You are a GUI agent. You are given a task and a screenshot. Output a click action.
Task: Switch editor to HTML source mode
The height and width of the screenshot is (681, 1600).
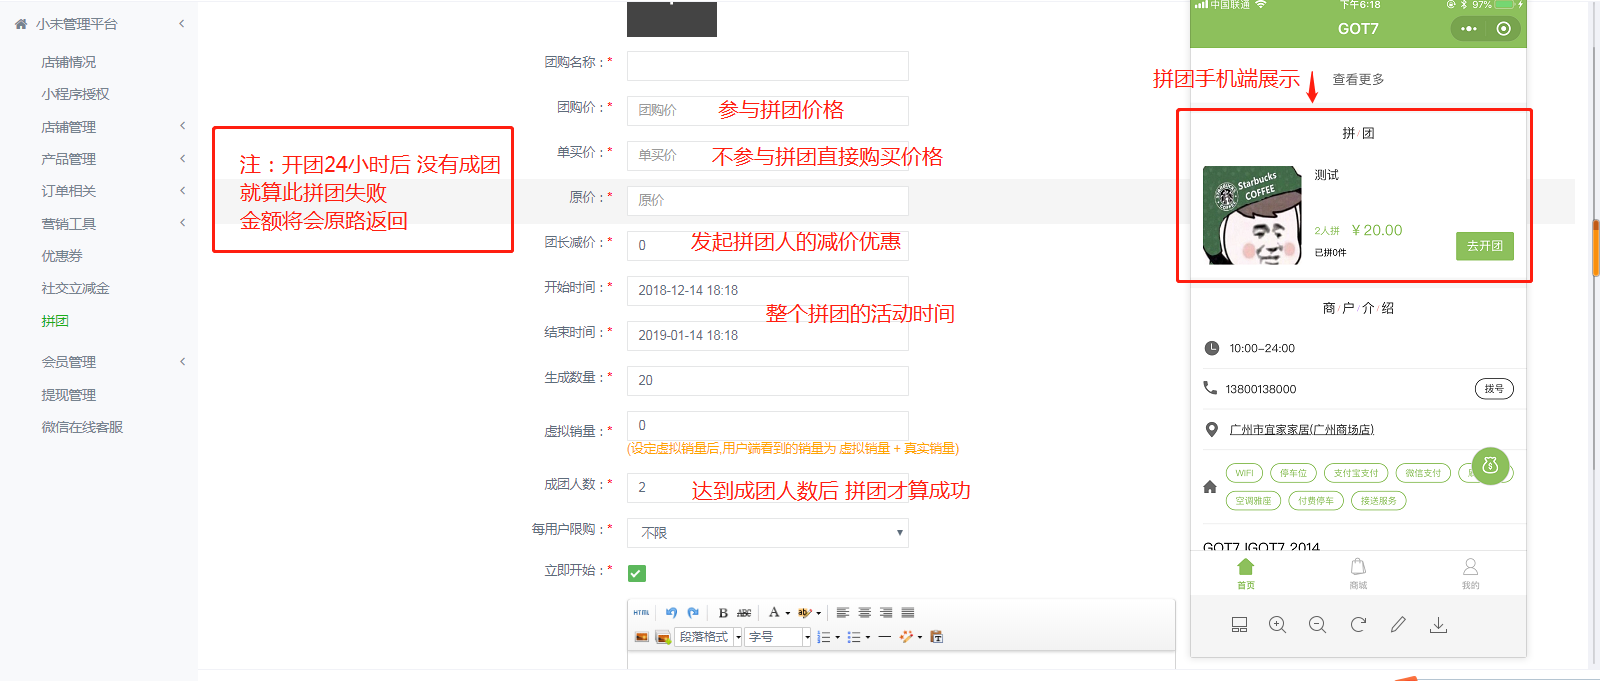point(641,613)
